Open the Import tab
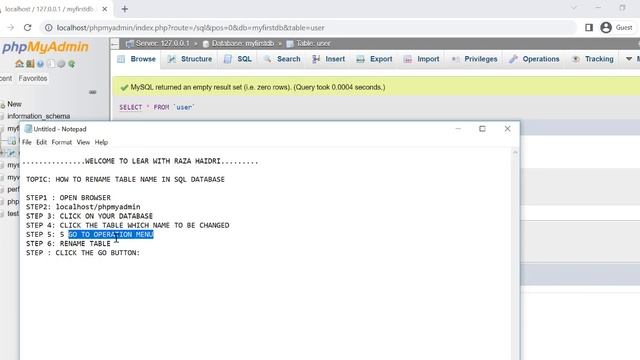This screenshot has height=360, width=640. click(422, 59)
